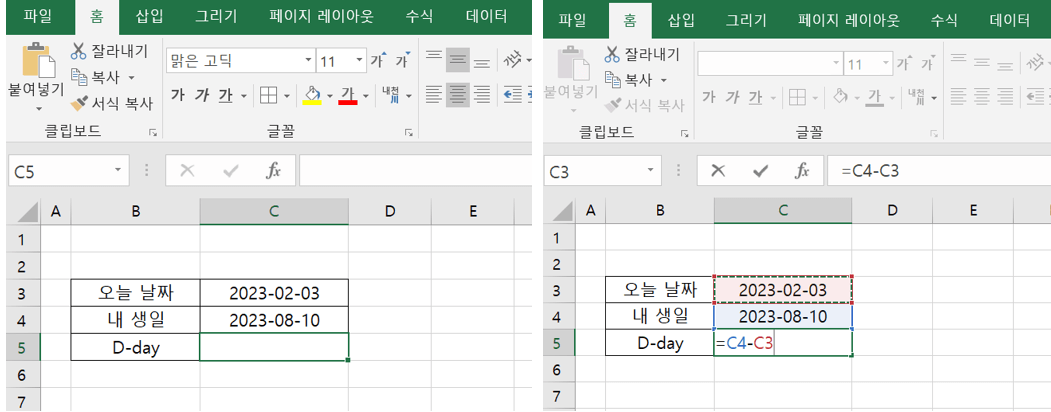Open the 수식 tab in left window

click(419, 16)
